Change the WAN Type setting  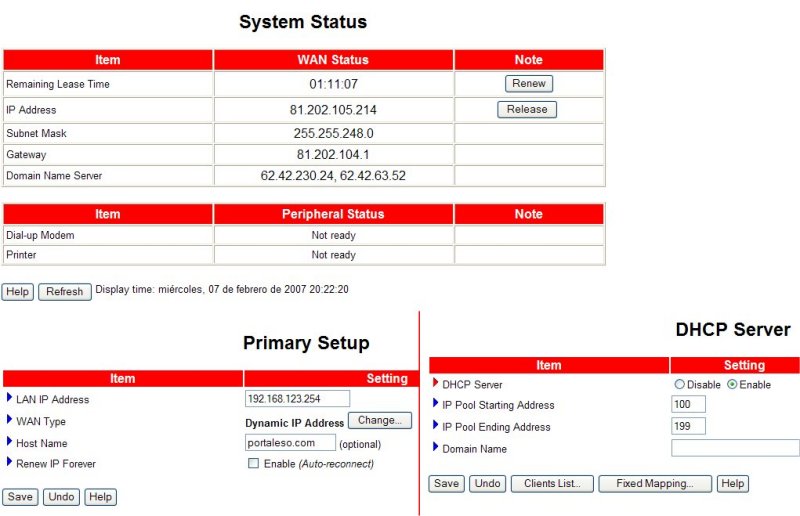click(379, 421)
